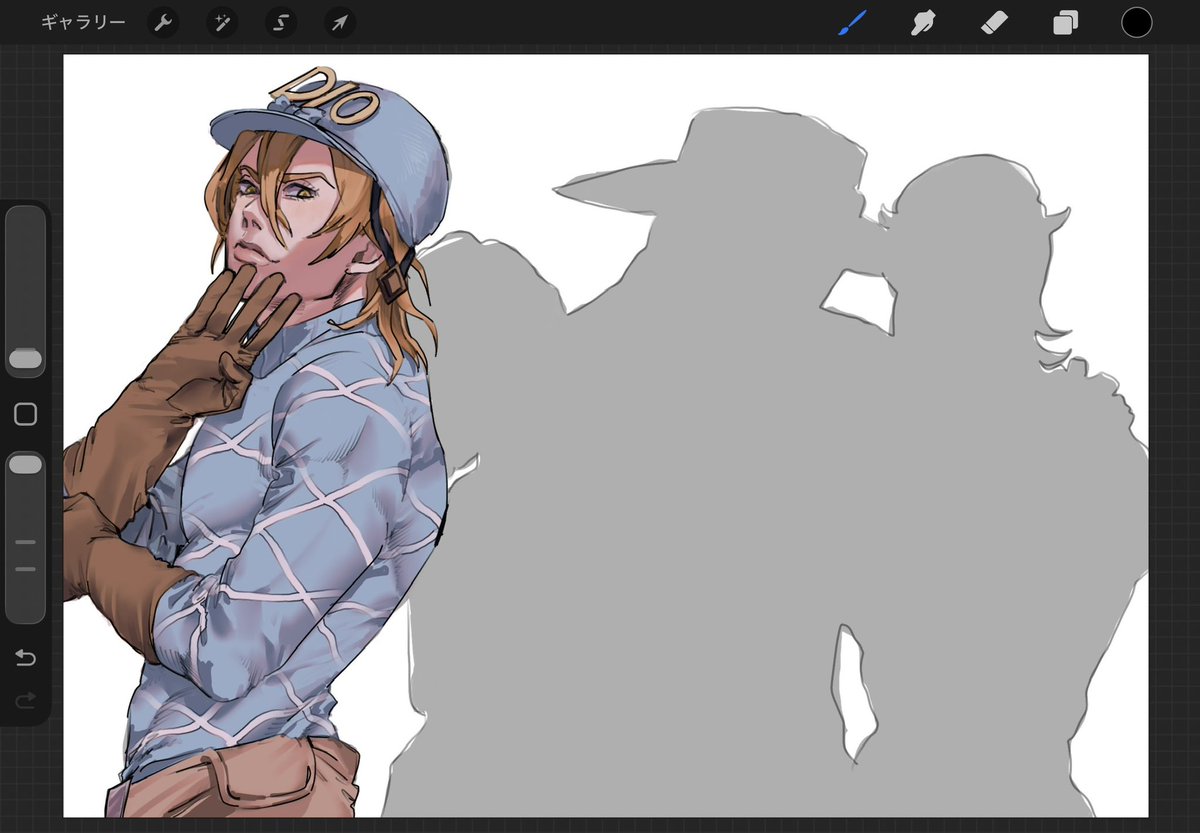Open the black color picker circle
This screenshot has height=833, width=1200.
point(1136,22)
